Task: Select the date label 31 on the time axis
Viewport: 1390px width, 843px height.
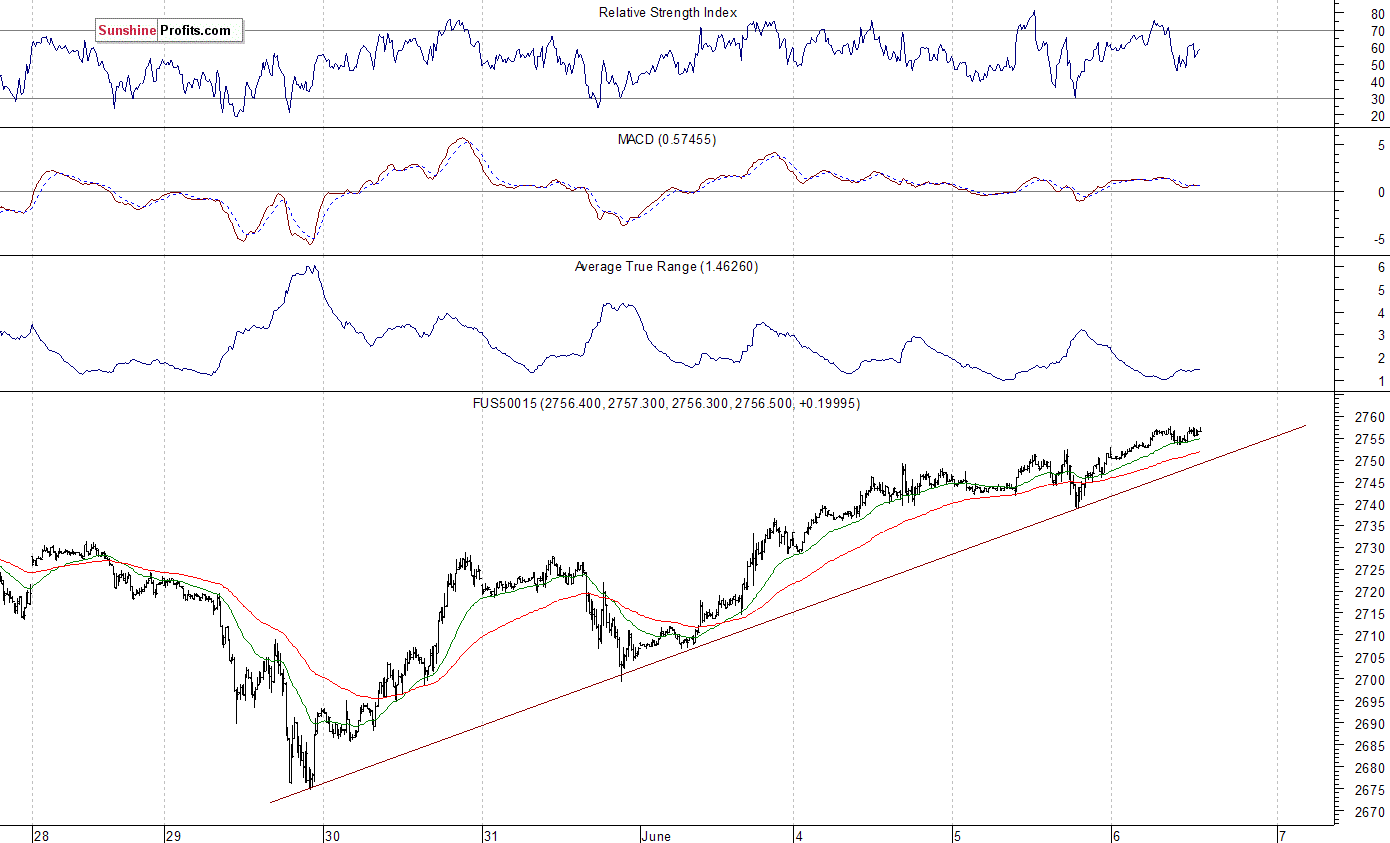Action: coord(490,836)
